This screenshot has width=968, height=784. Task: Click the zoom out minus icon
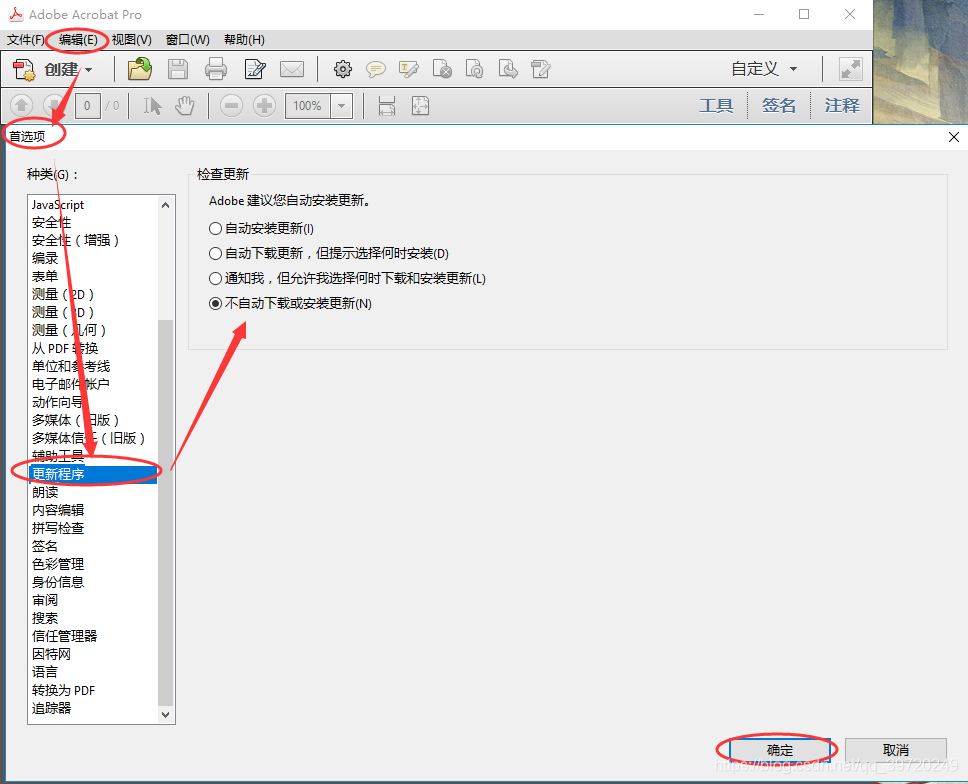point(232,106)
